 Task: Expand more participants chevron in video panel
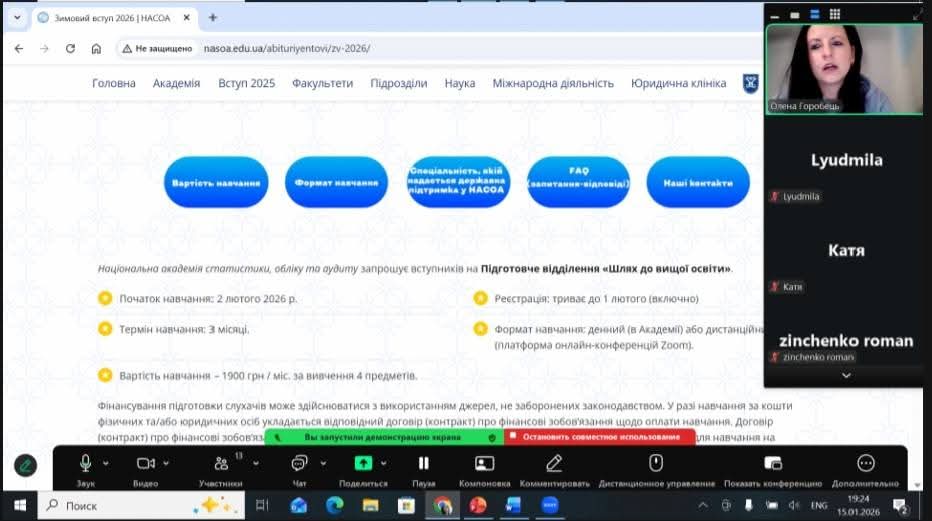tap(846, 375)
